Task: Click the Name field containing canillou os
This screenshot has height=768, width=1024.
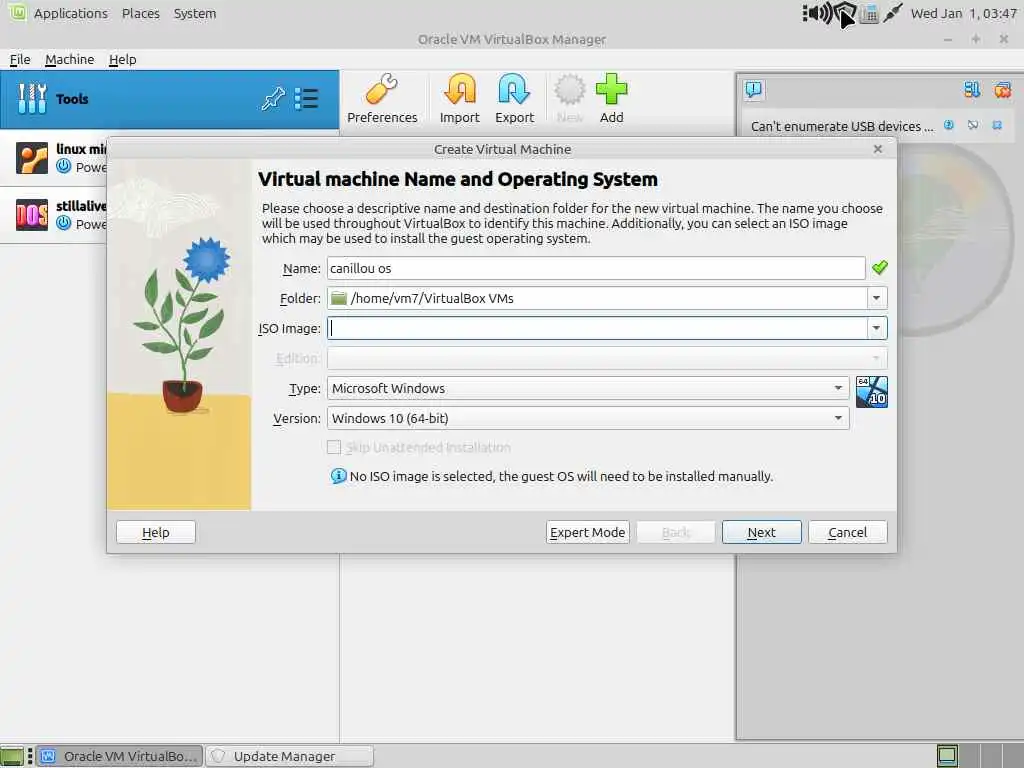Action: [596, 268]
